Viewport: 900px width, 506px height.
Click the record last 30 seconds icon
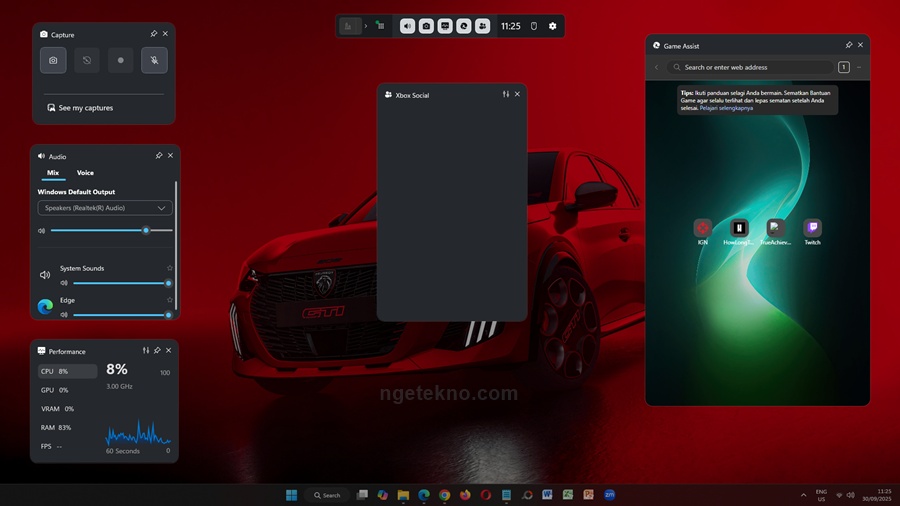[x=87, y=60]
